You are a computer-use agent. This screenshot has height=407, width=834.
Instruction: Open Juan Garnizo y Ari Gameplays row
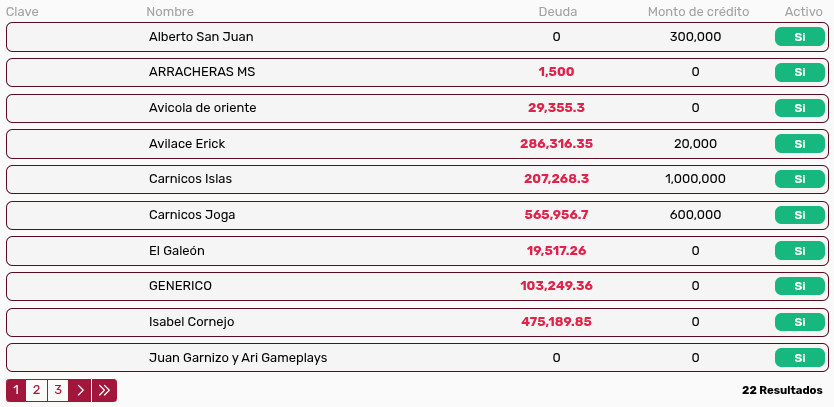[238, 358]
